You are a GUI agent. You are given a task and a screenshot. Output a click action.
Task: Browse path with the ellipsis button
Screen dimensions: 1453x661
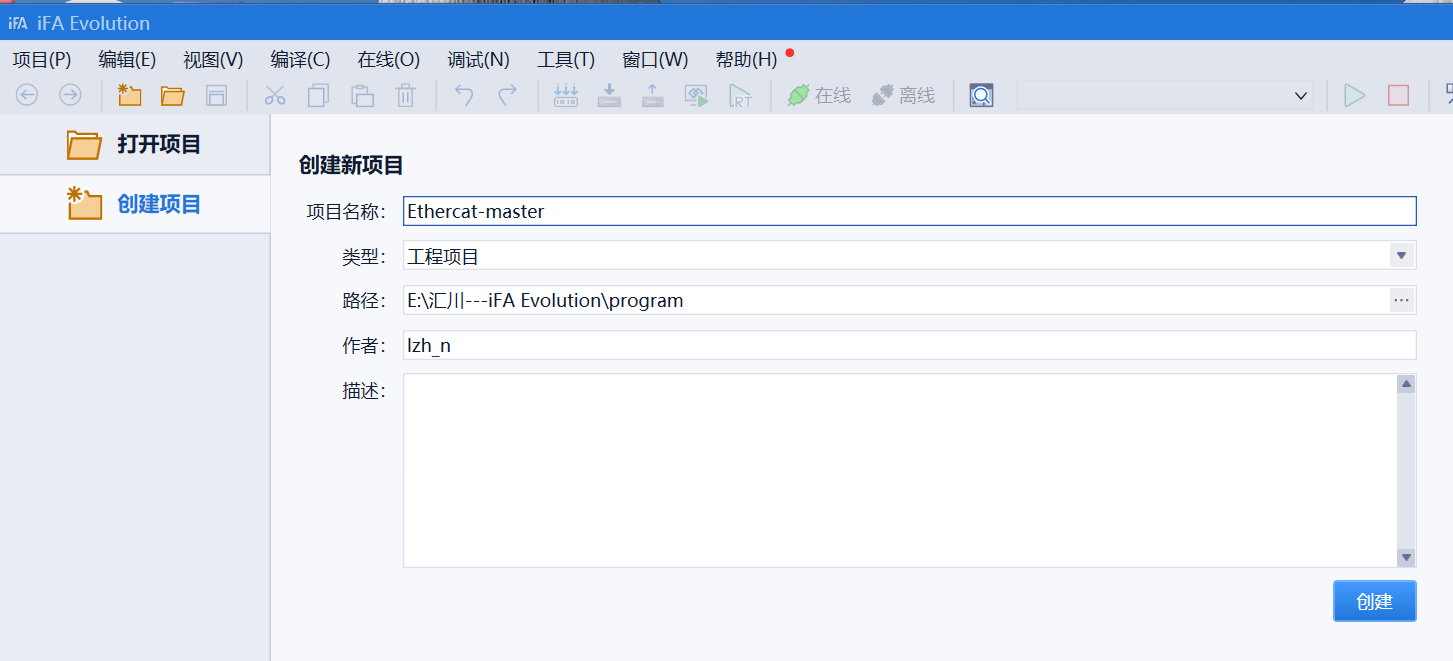tap(1402, 300)
